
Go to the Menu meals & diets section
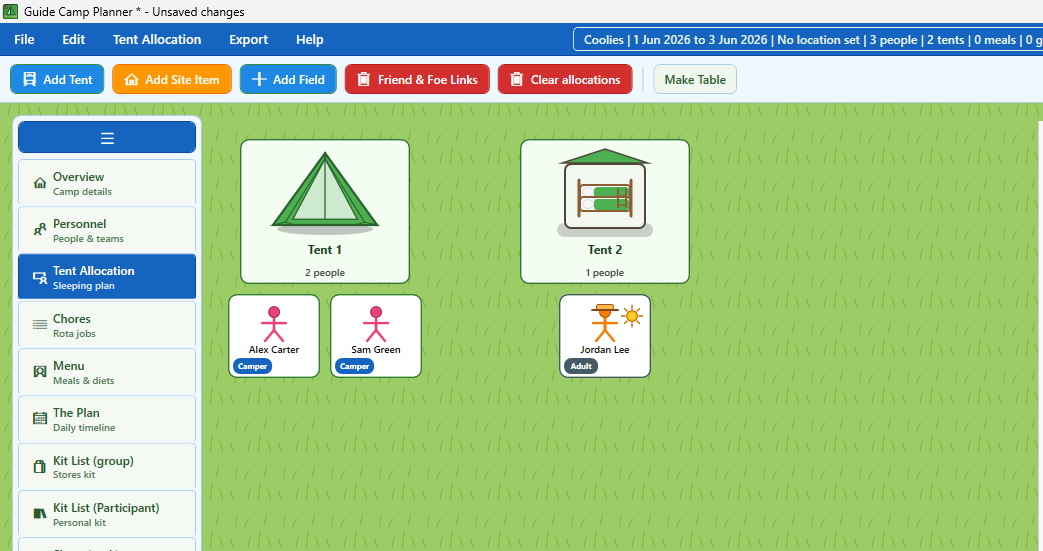[107, 372]
